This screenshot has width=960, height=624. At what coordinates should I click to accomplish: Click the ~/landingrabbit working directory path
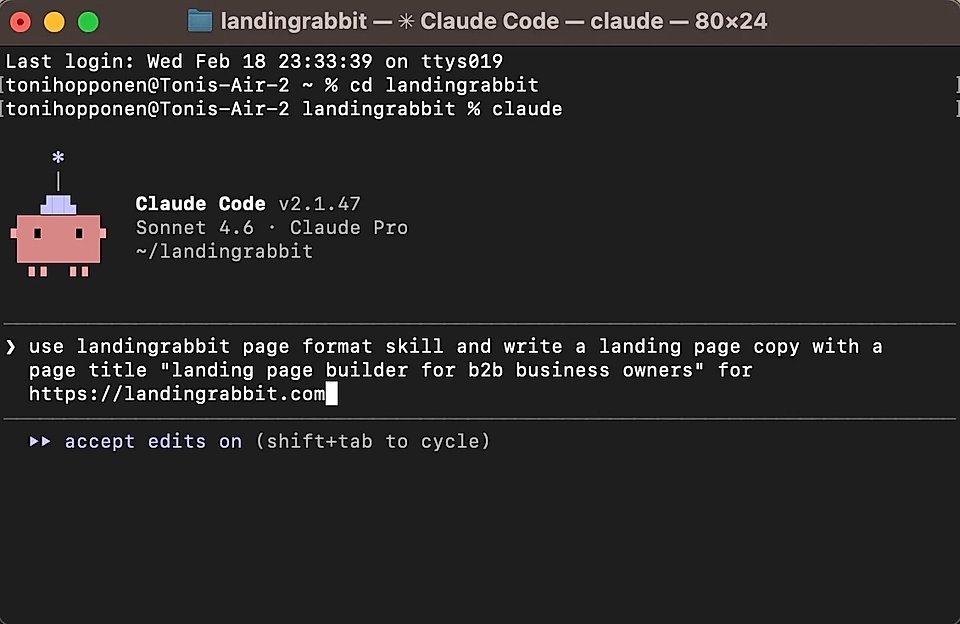[222, 251]
